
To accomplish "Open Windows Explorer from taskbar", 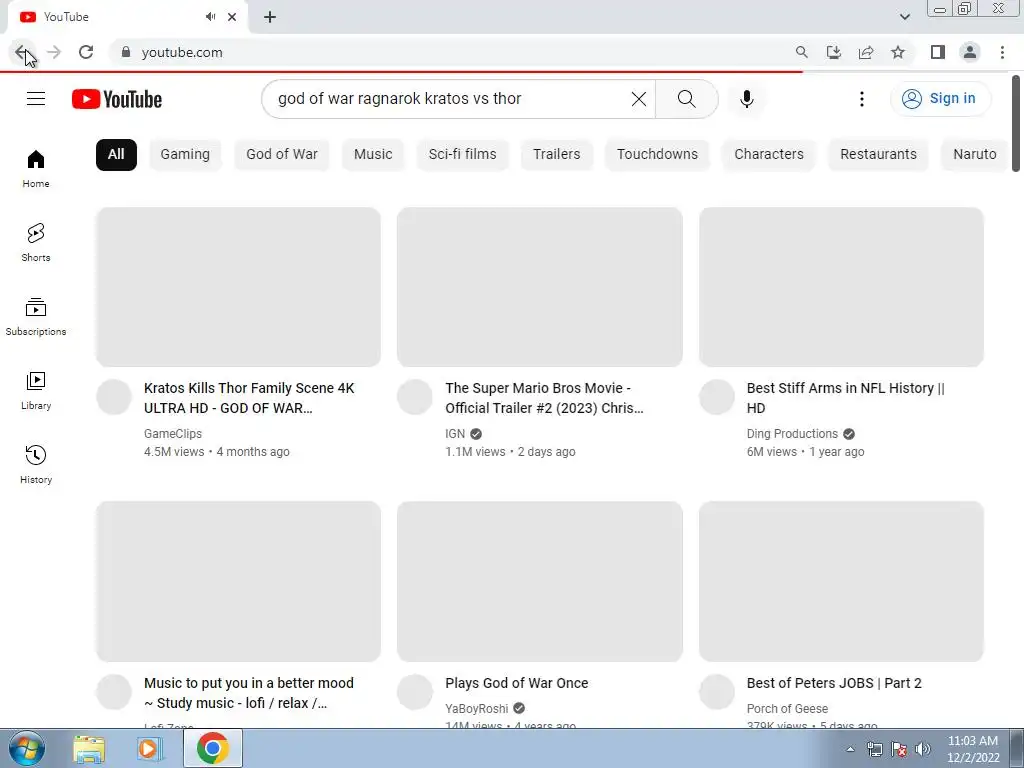I will pyautogui.click(x=89, y=748).
